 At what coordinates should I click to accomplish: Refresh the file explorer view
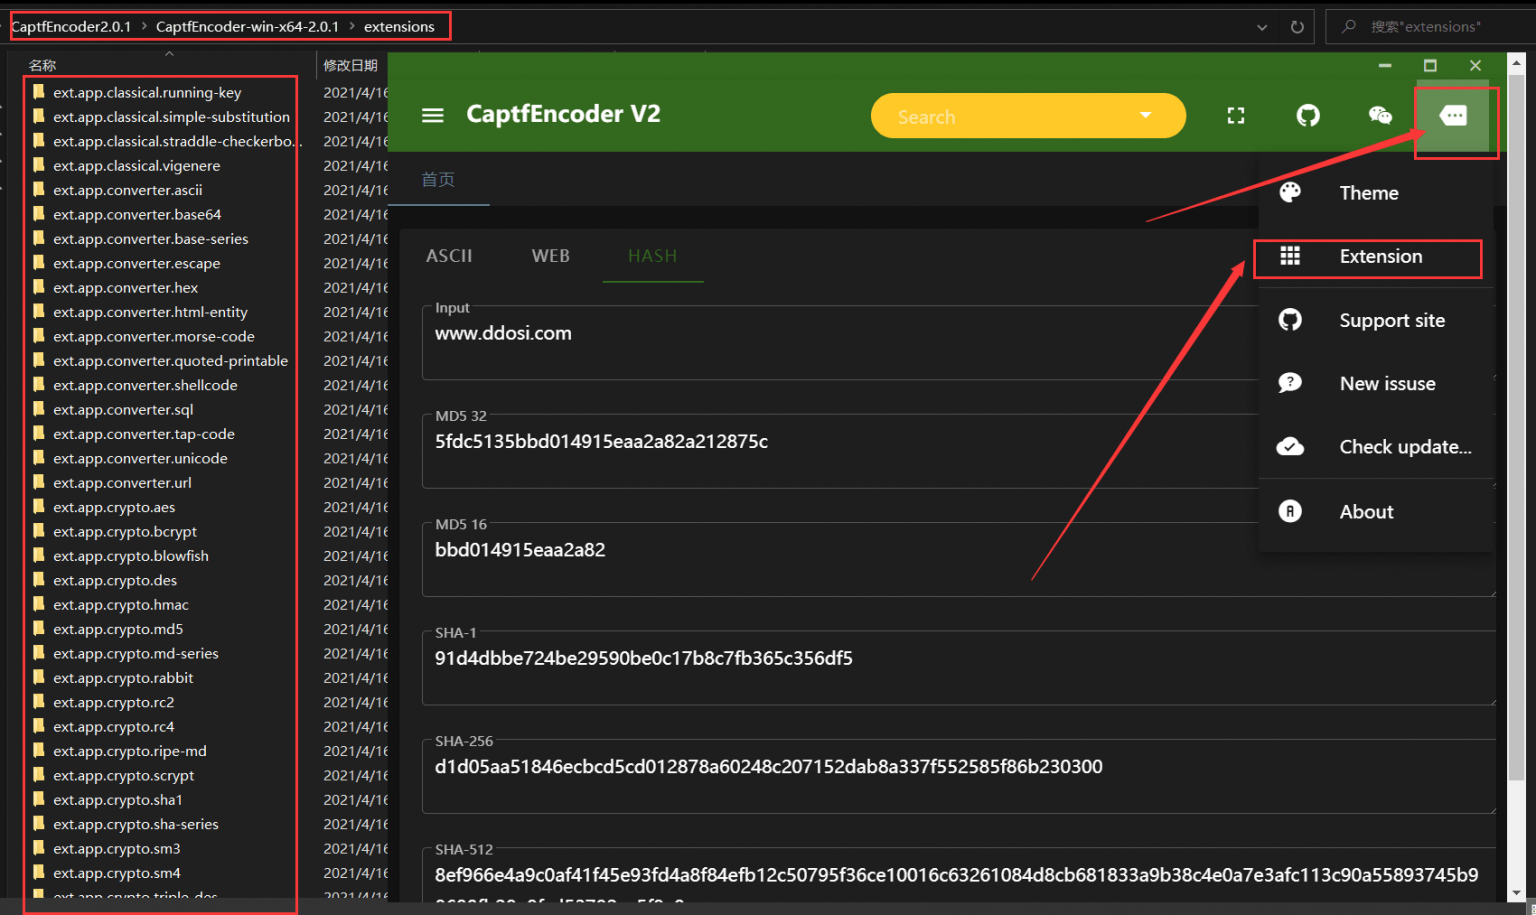pos(1296,26)
